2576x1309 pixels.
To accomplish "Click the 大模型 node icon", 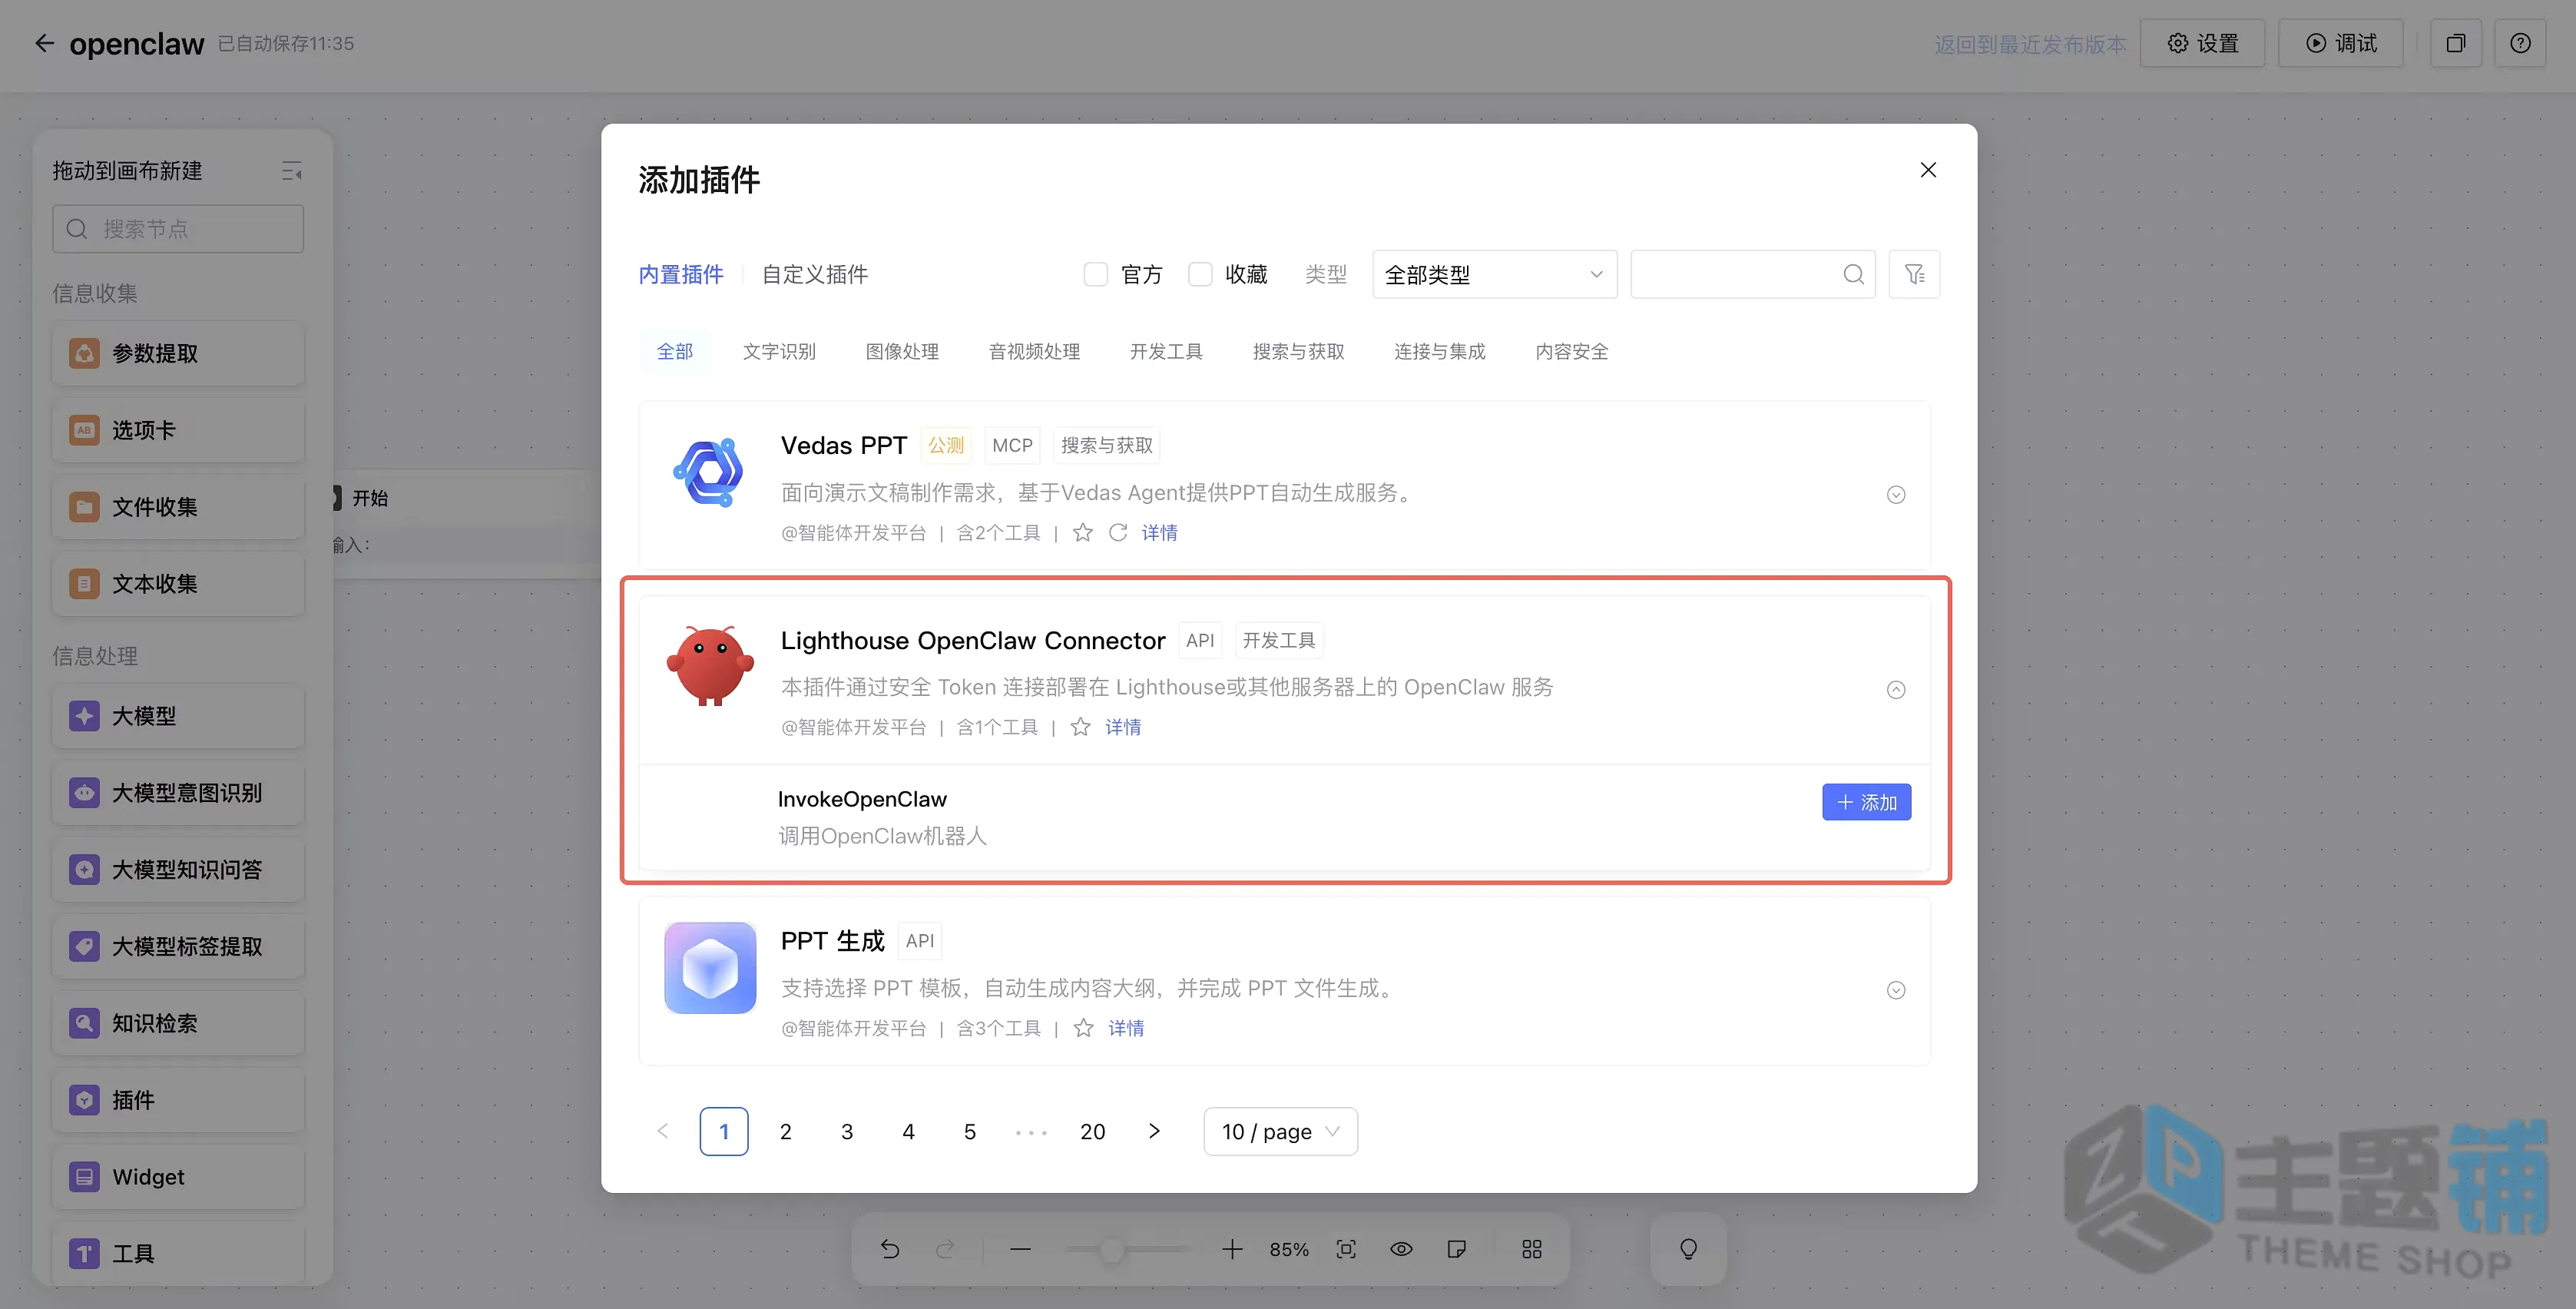I will [x=84, y=716].
